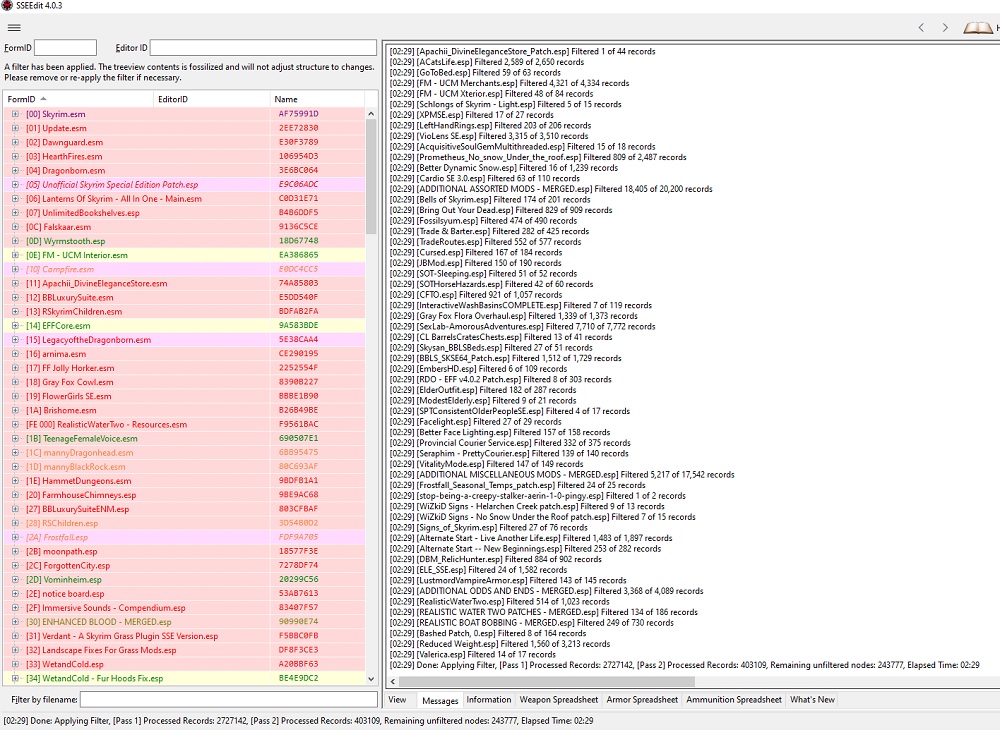Screen dimensions: 1000x730
Task: Select Verdant Skyrim Grass Plugin row
Action: 184,636
